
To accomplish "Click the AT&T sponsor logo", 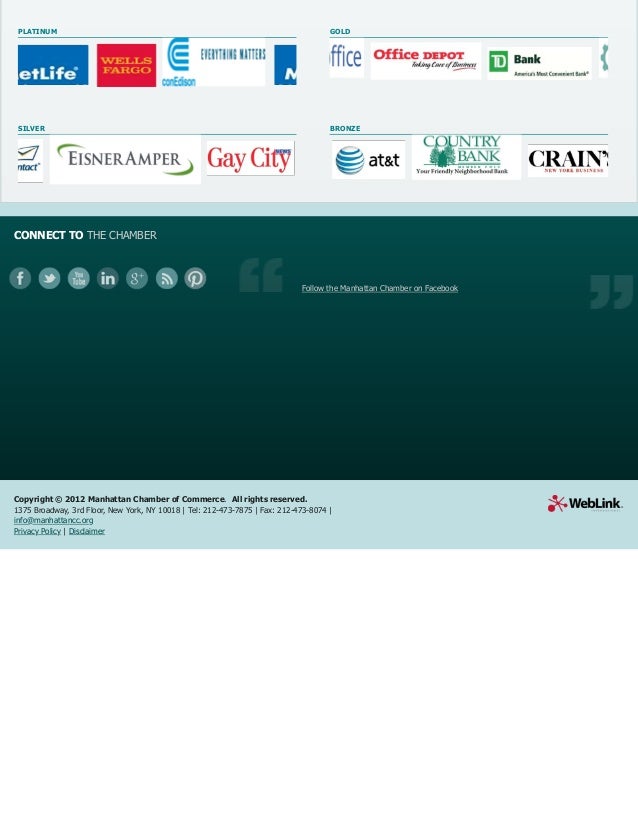I will (x=368, y=160).
